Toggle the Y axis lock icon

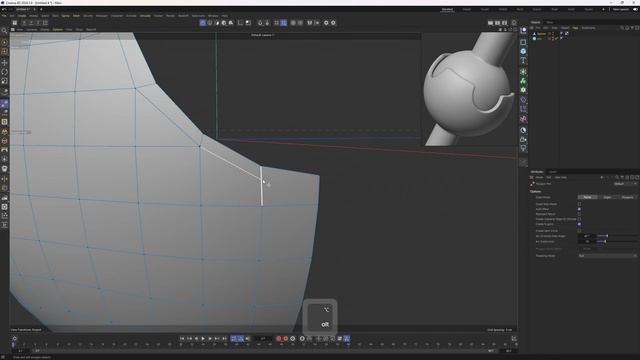pyautogui.click(x=31, y=23)
